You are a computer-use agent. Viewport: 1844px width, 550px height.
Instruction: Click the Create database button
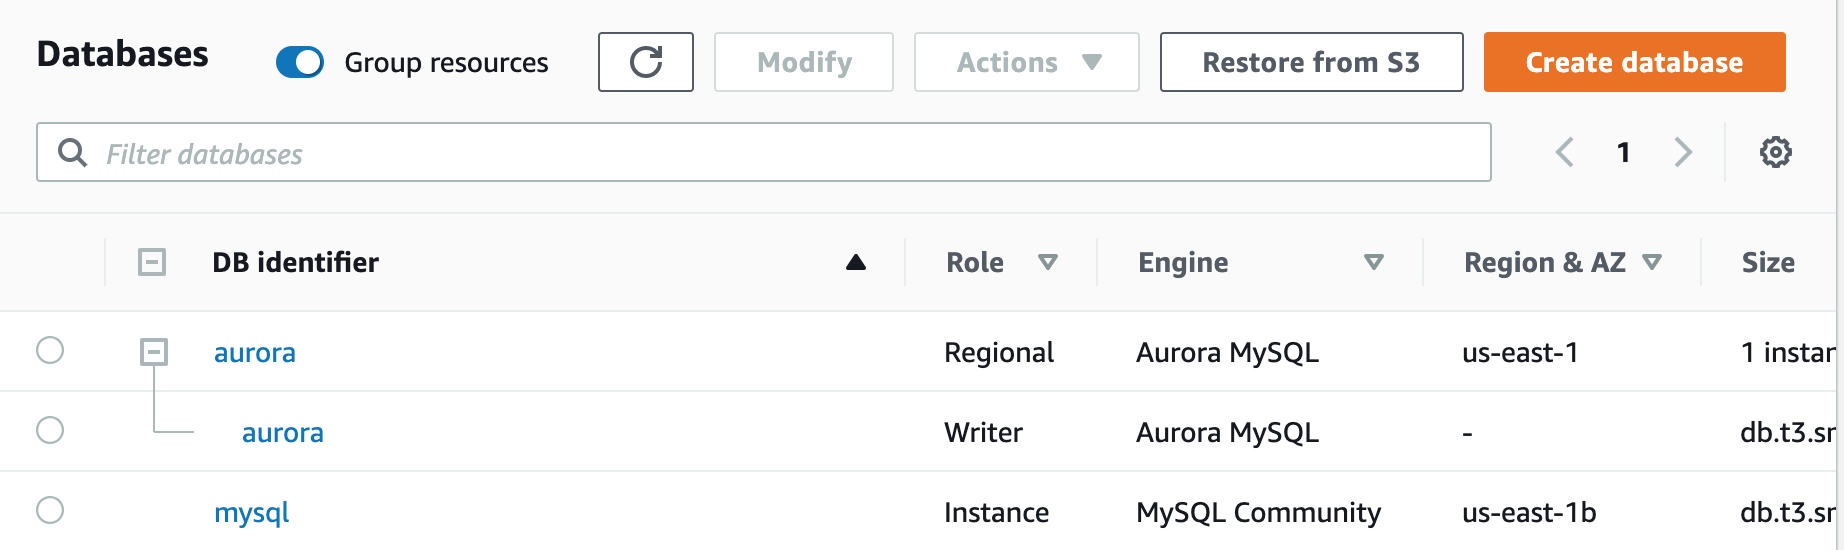(x=1634, y=62)
